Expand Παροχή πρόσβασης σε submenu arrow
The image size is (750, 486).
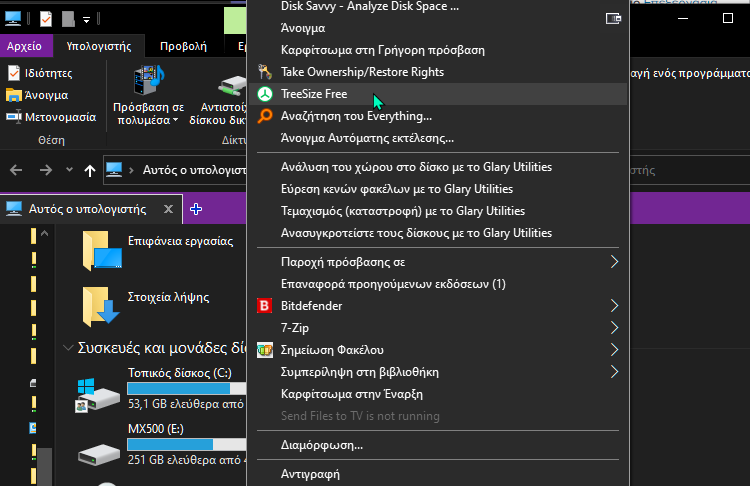(x=615, y=262)
